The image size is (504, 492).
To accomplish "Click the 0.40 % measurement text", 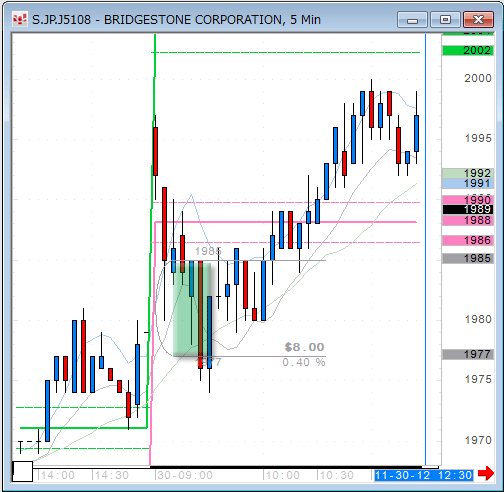I will coord(304,362).
